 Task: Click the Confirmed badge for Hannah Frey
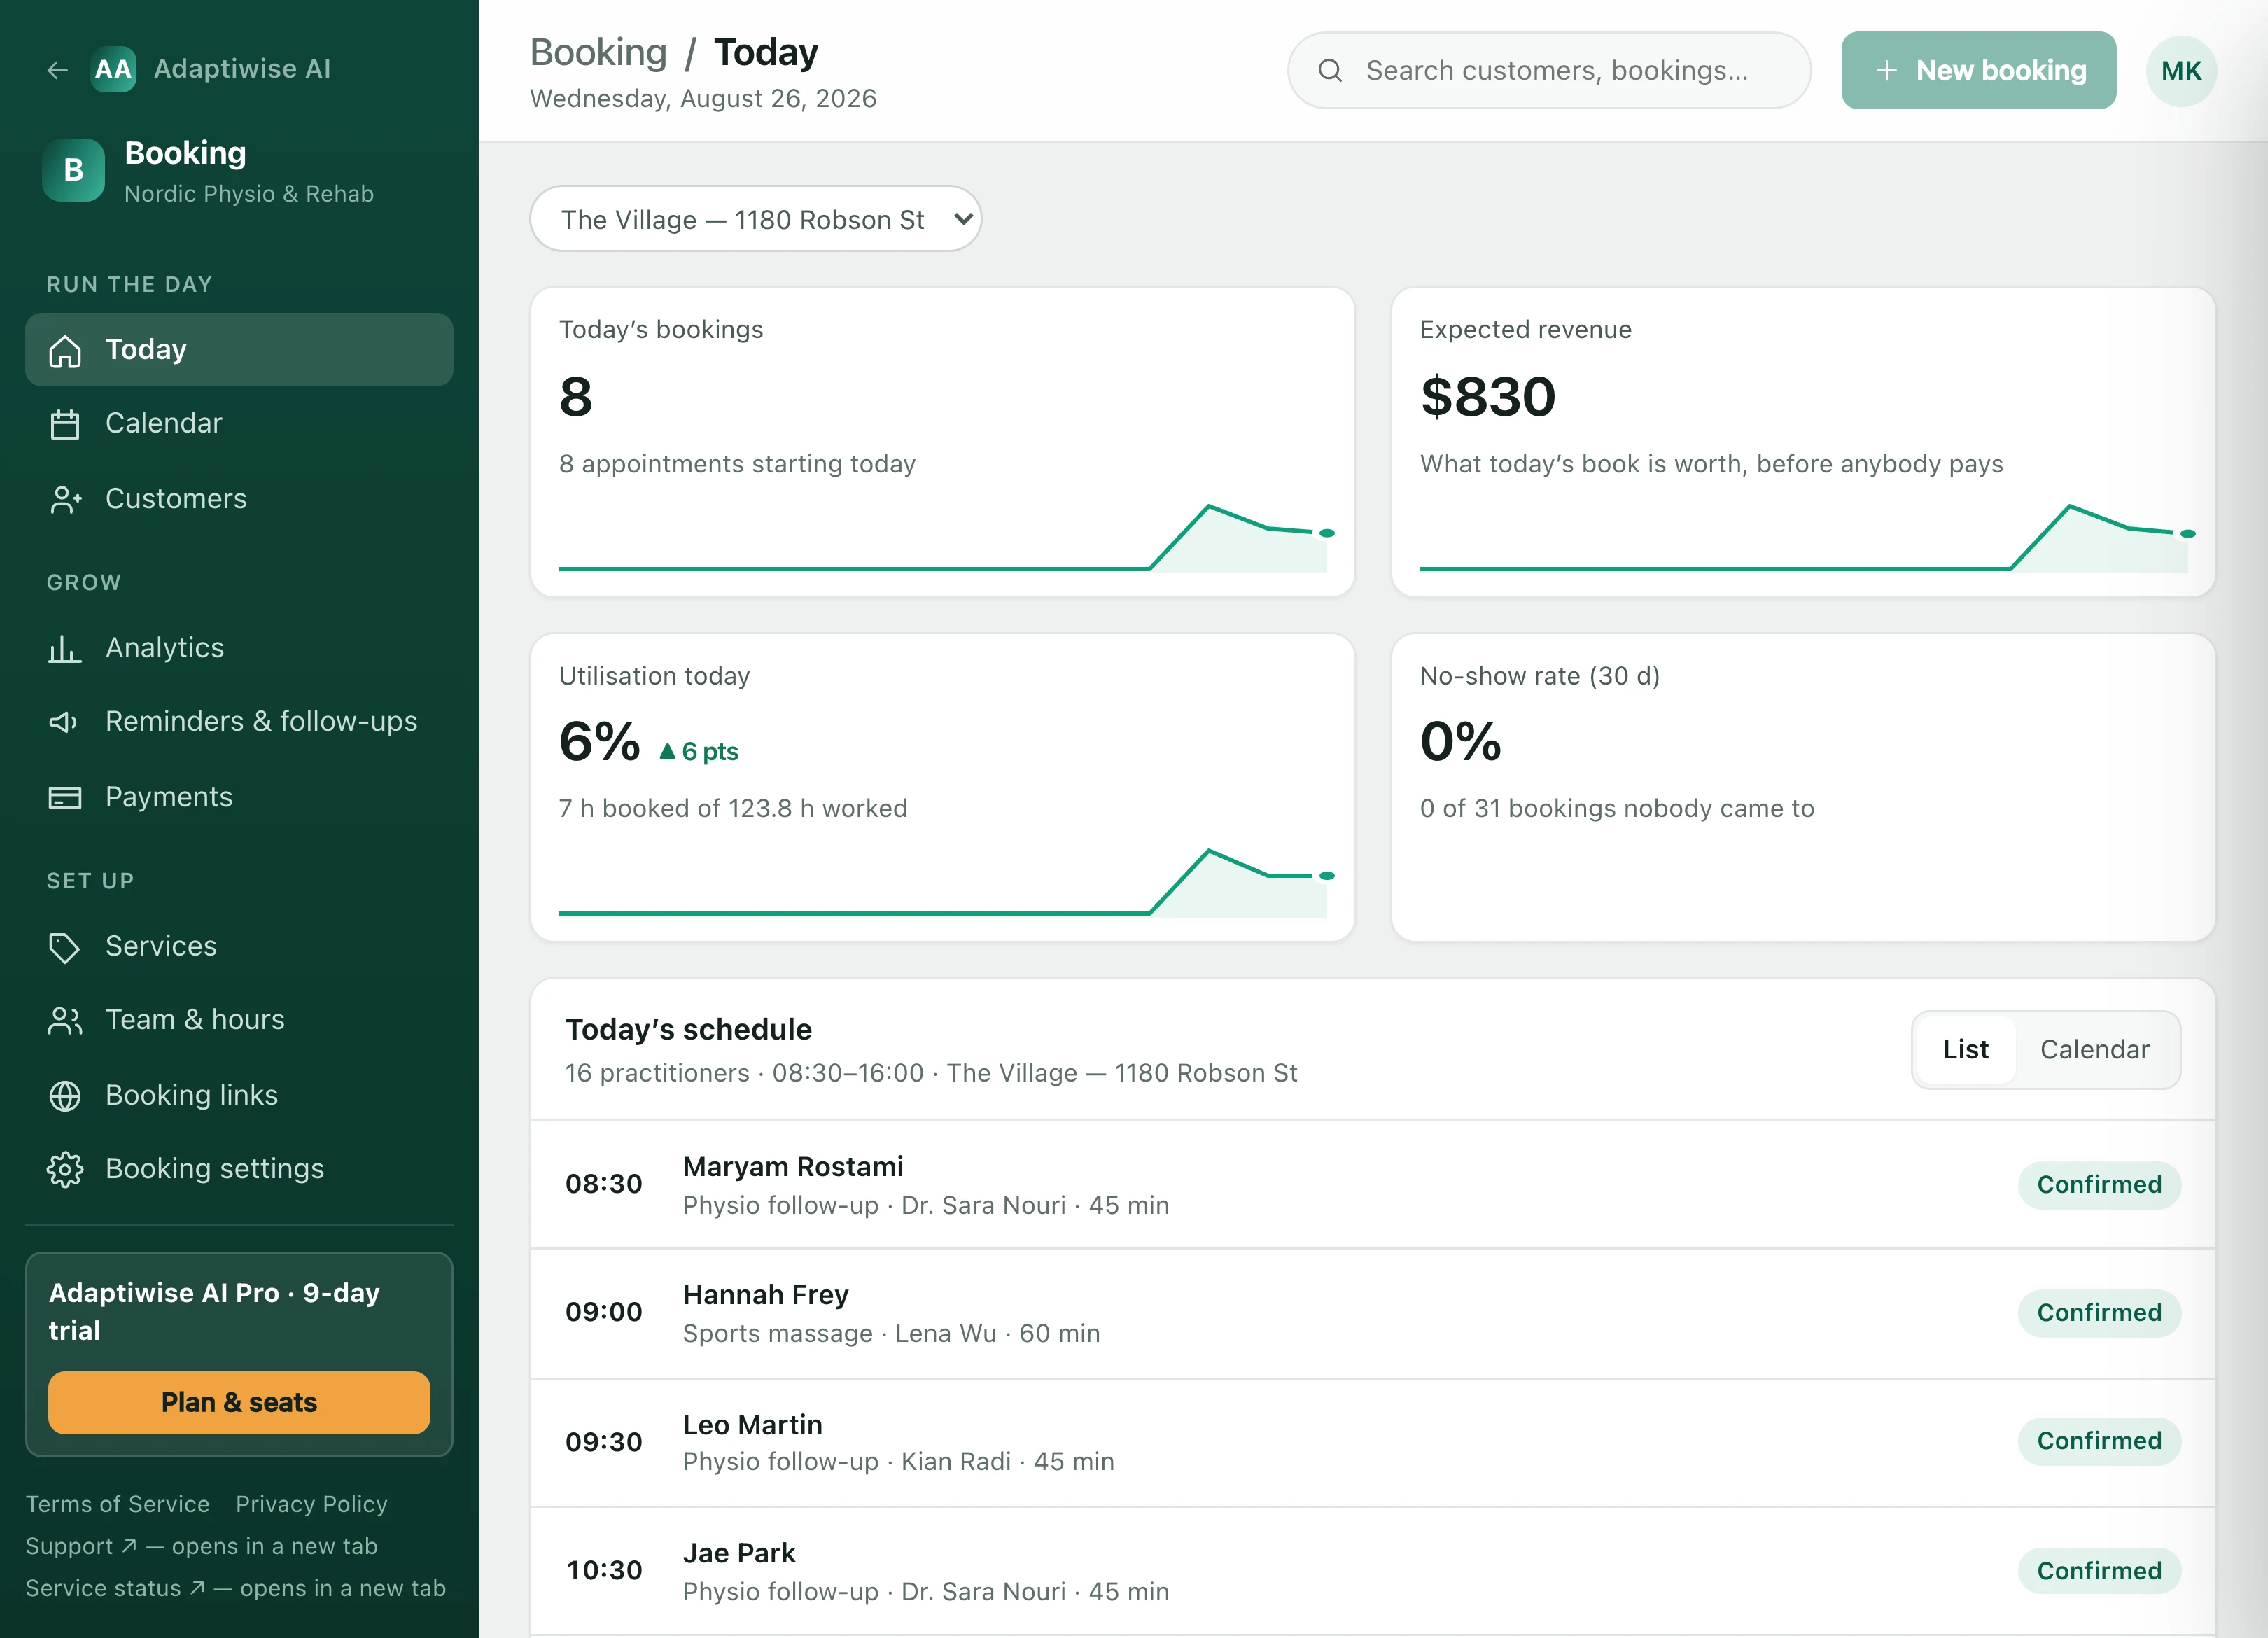[2099, 1313]
